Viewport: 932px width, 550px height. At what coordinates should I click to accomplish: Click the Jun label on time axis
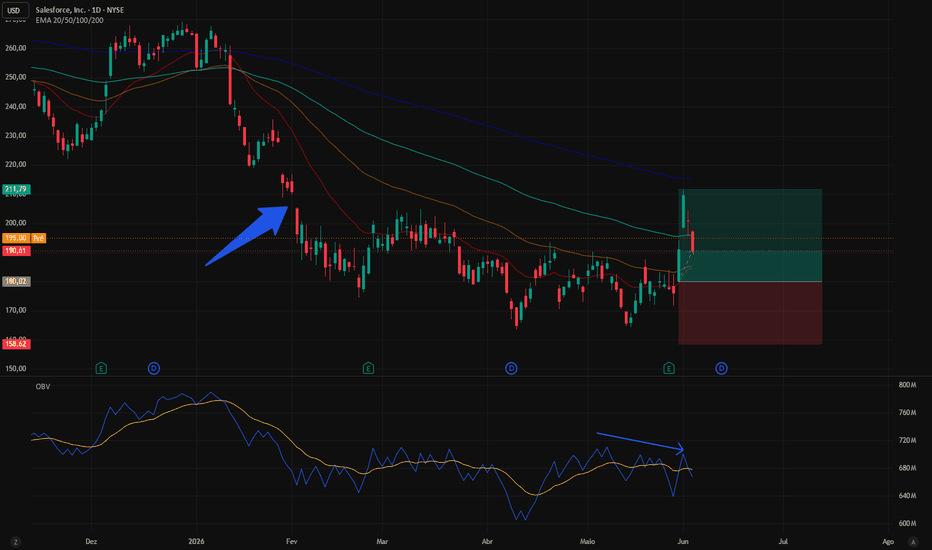(x=683, y=541)
